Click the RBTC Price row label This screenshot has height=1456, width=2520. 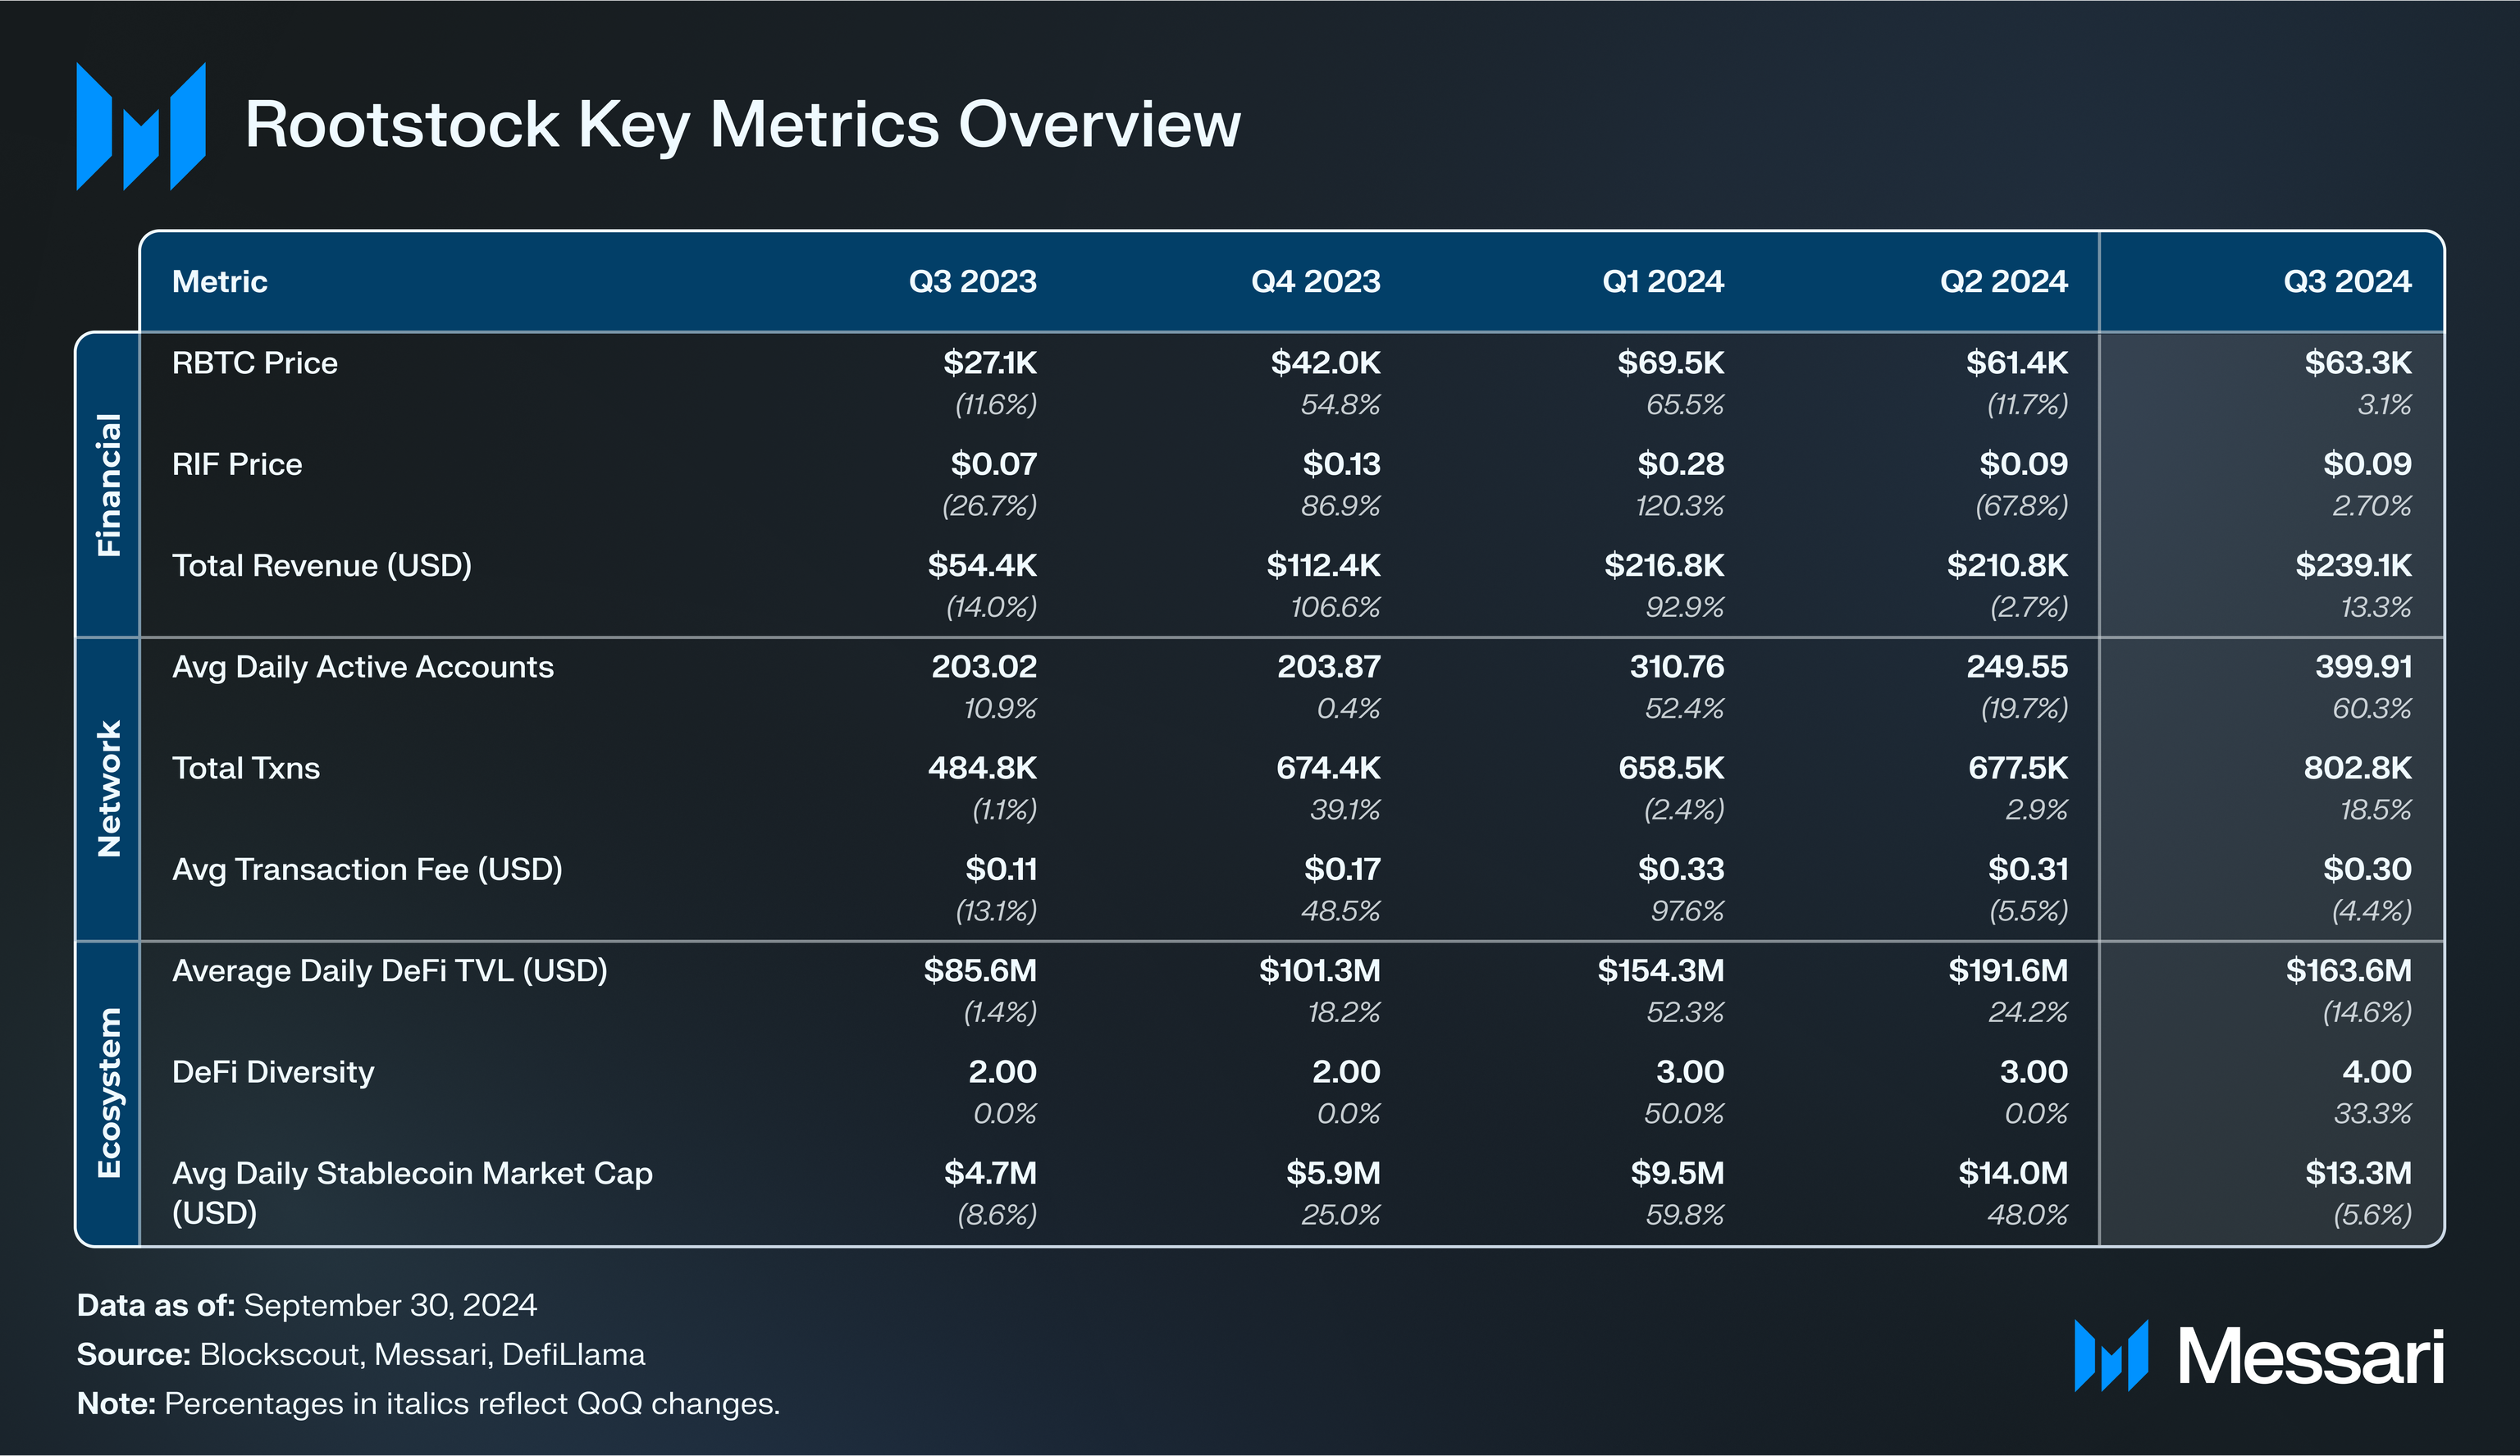point(255,363)
